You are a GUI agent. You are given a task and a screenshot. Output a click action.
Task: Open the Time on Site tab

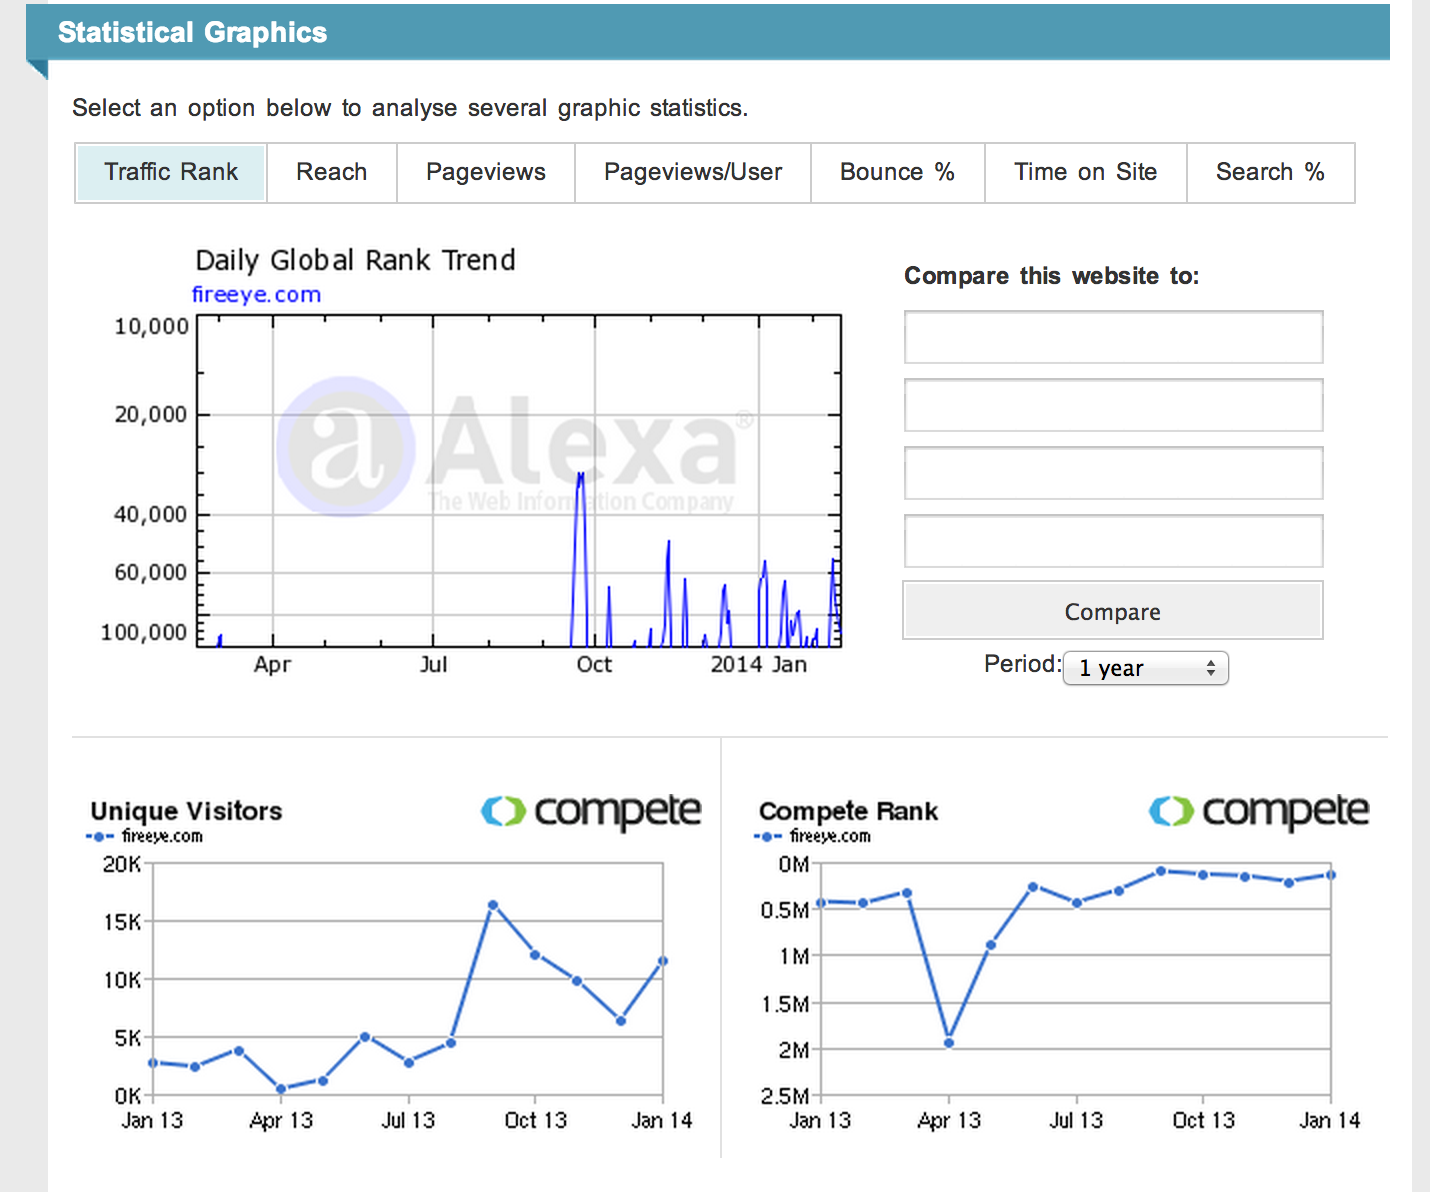(x=1086, y=173)
